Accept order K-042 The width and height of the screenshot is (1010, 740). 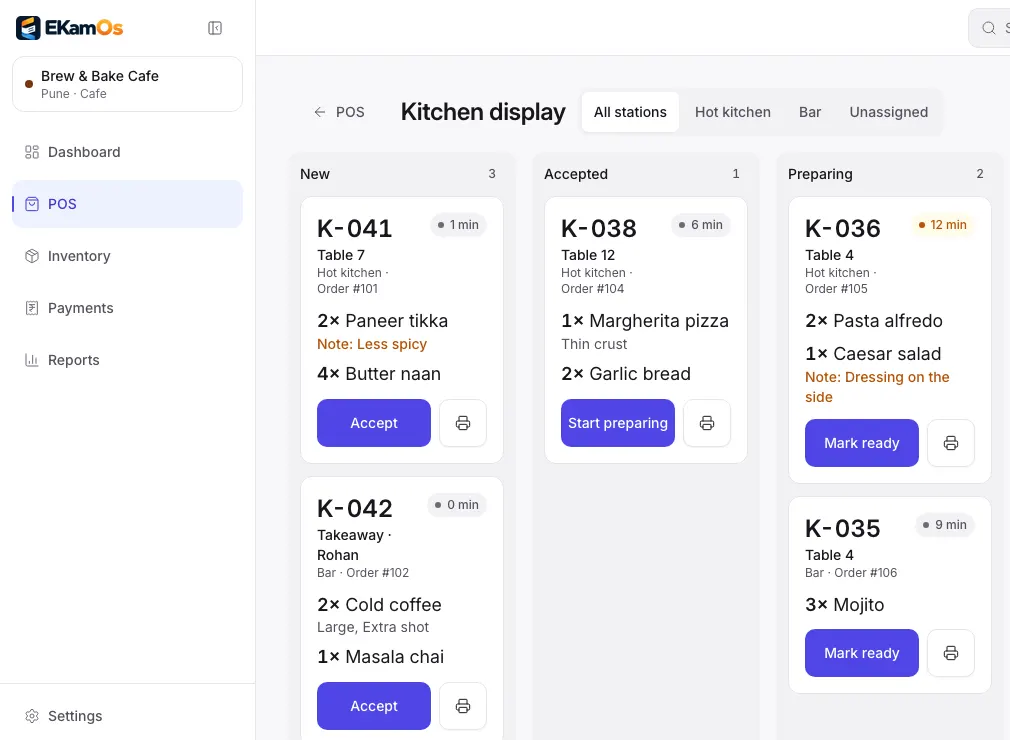click(x=374, y=706)
